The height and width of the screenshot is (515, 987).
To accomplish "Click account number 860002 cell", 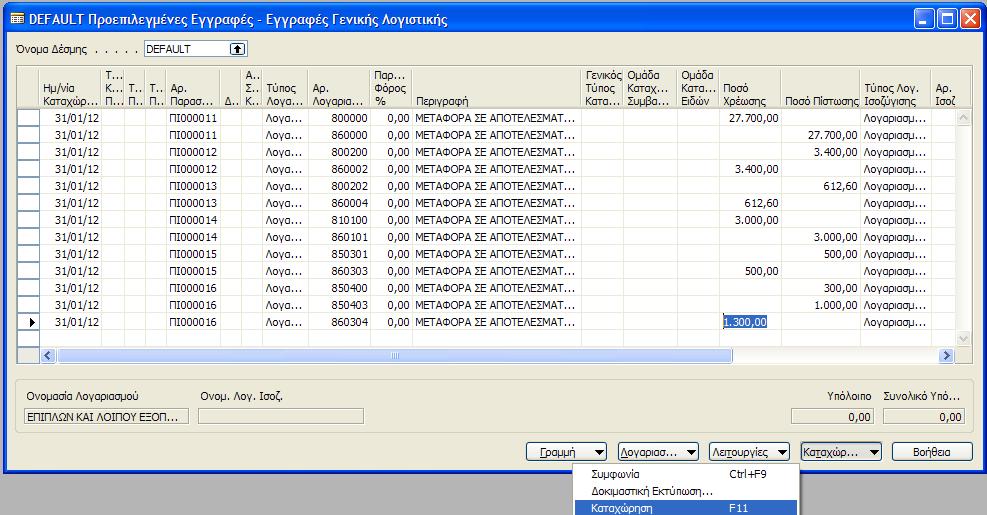I will coord(339,169).
